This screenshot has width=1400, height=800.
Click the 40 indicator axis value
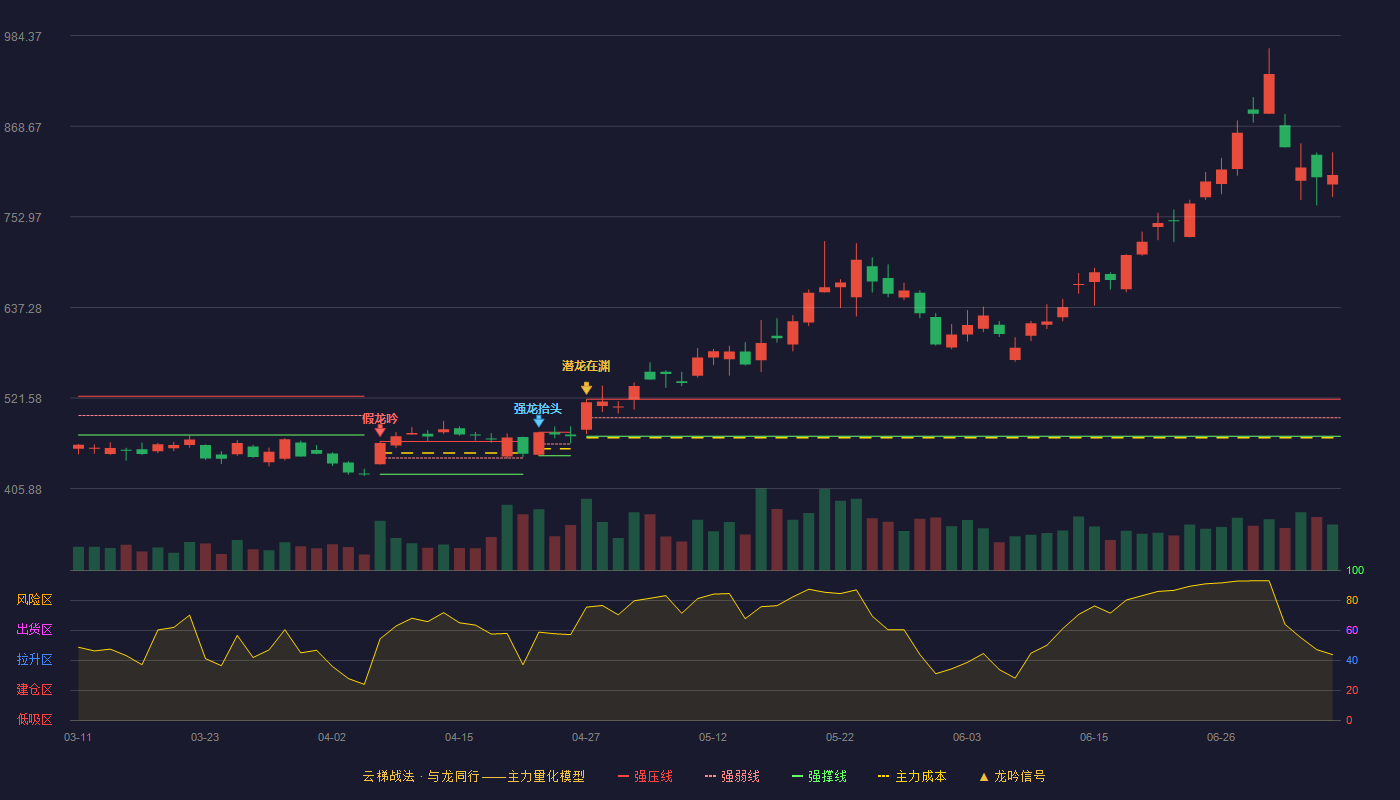tap(1352, 660)
